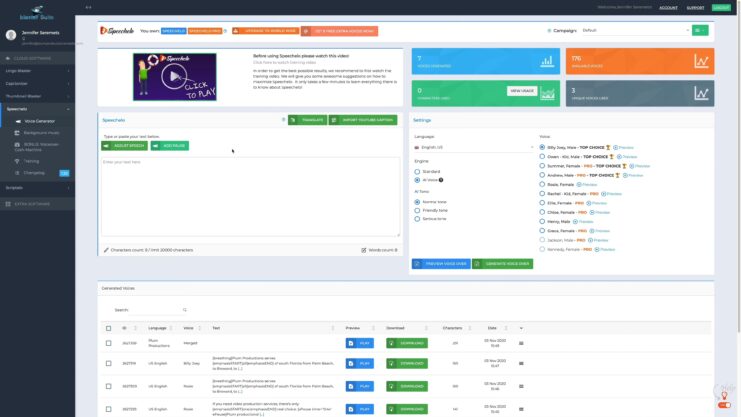
Task: Open the Cloud Software section
Action: [x=32, y=58]
